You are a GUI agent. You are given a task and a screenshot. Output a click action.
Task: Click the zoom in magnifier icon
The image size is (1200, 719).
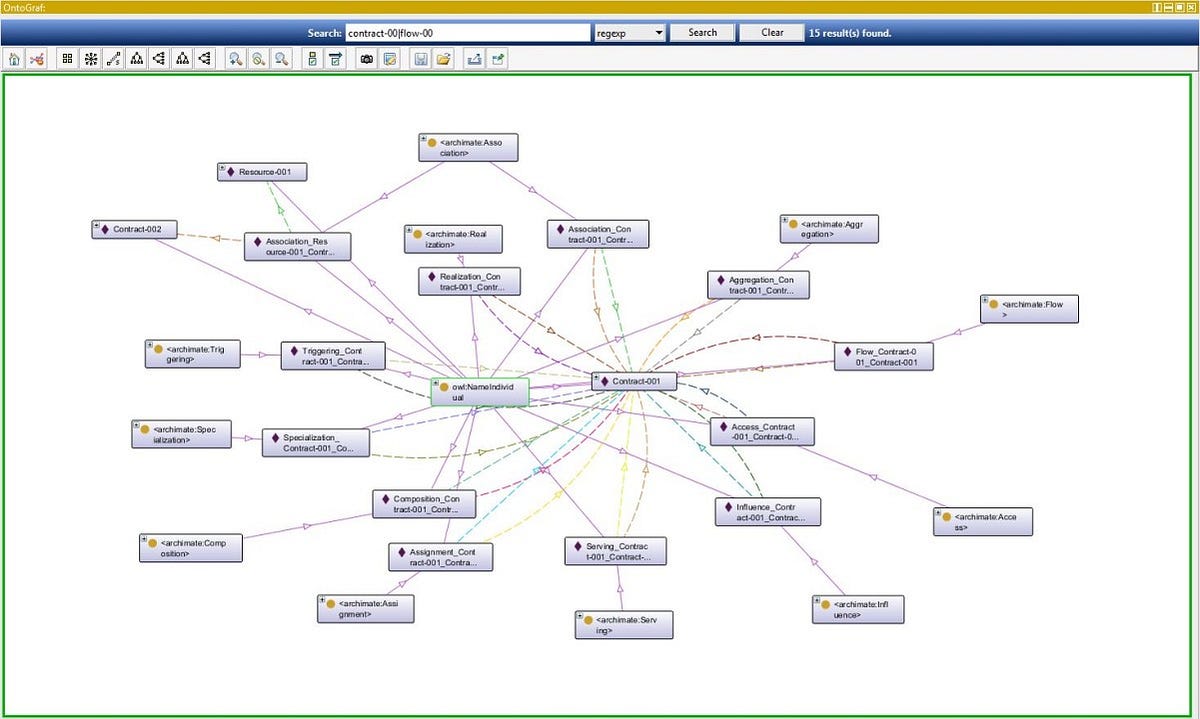click(x=233, y=58)
